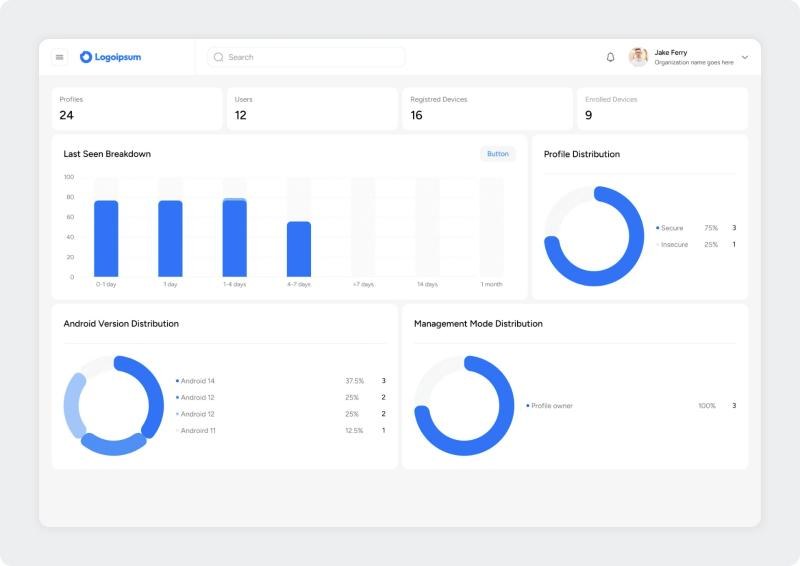The image size is (800, 566).
Task: Click the Logoipsum logo
Action: coord(110,57)
